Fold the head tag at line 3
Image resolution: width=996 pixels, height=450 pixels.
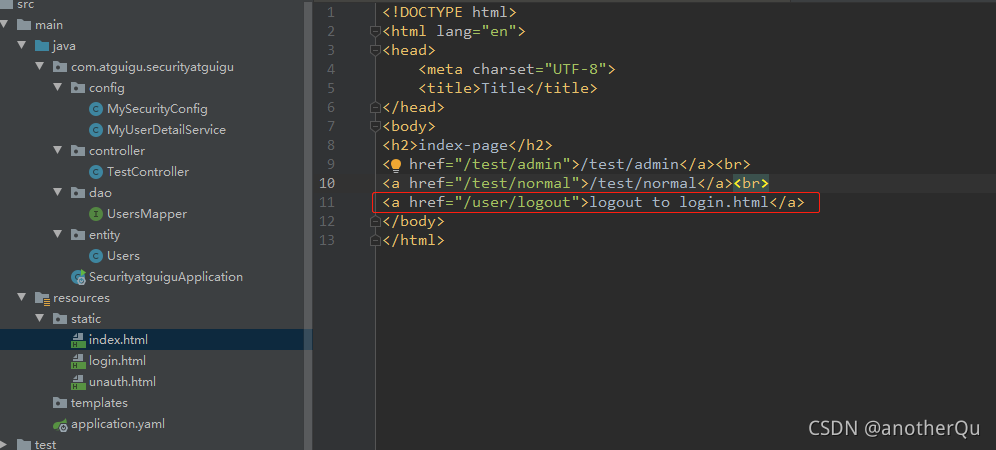pos(375,50)
